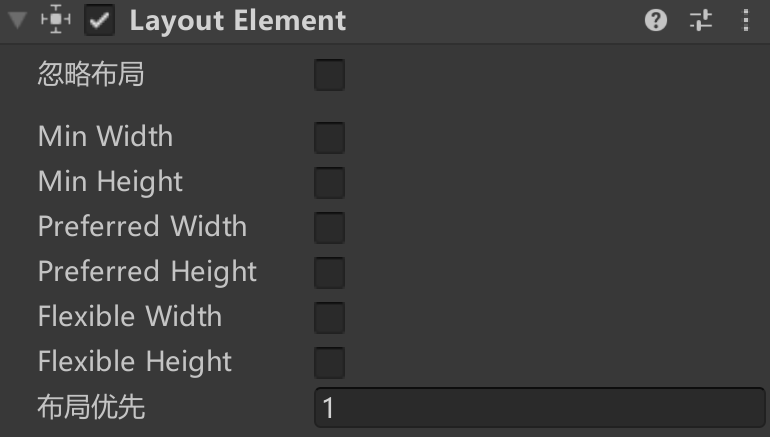
Task: Click the Layout Element component icon
Action: click(55, 20)
